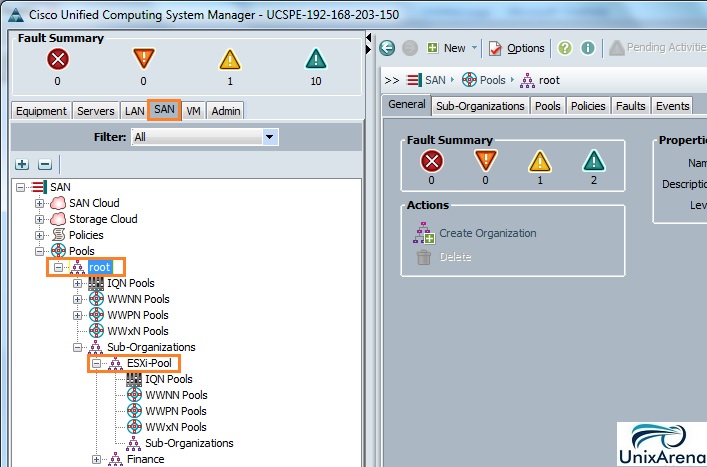Select the root organization item
Viewport: 707px width, 467px height.
(100, 267)
